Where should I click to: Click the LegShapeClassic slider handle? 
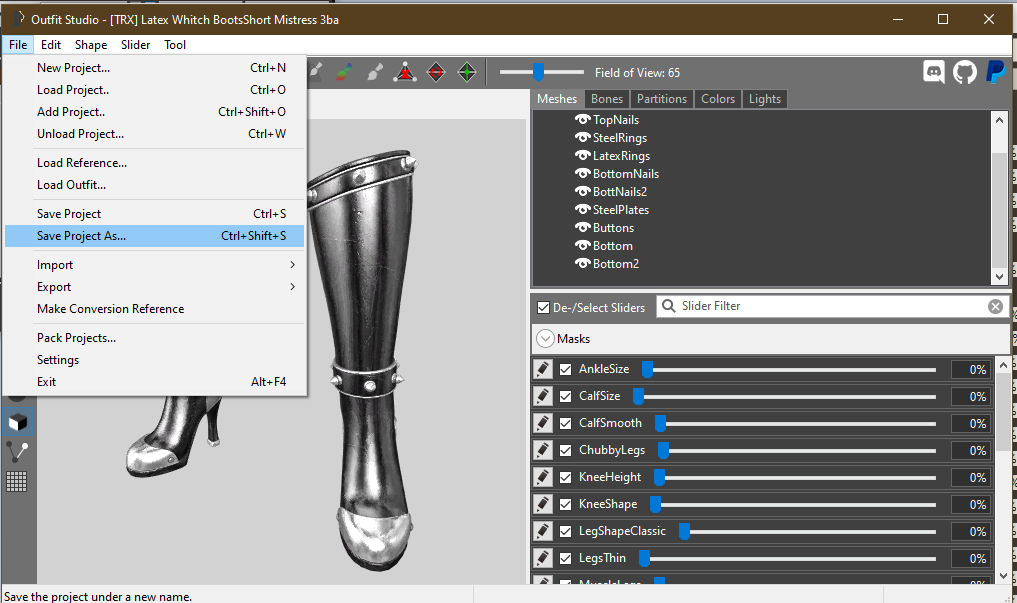coord(684,532)
